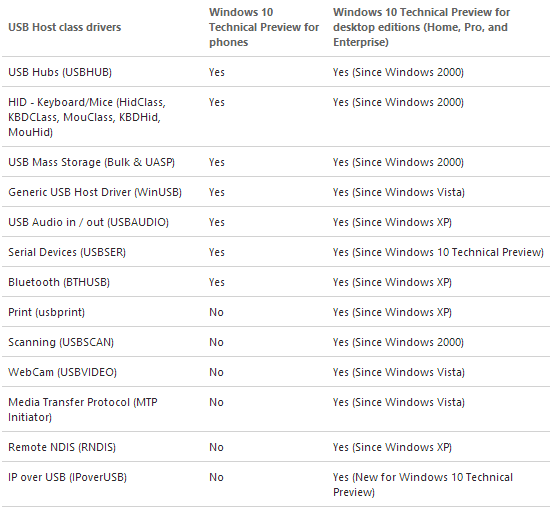
Task: Click the HID - Keyboard/Mice driver cell
Action: pyautogui.click(x=87, y=117)
